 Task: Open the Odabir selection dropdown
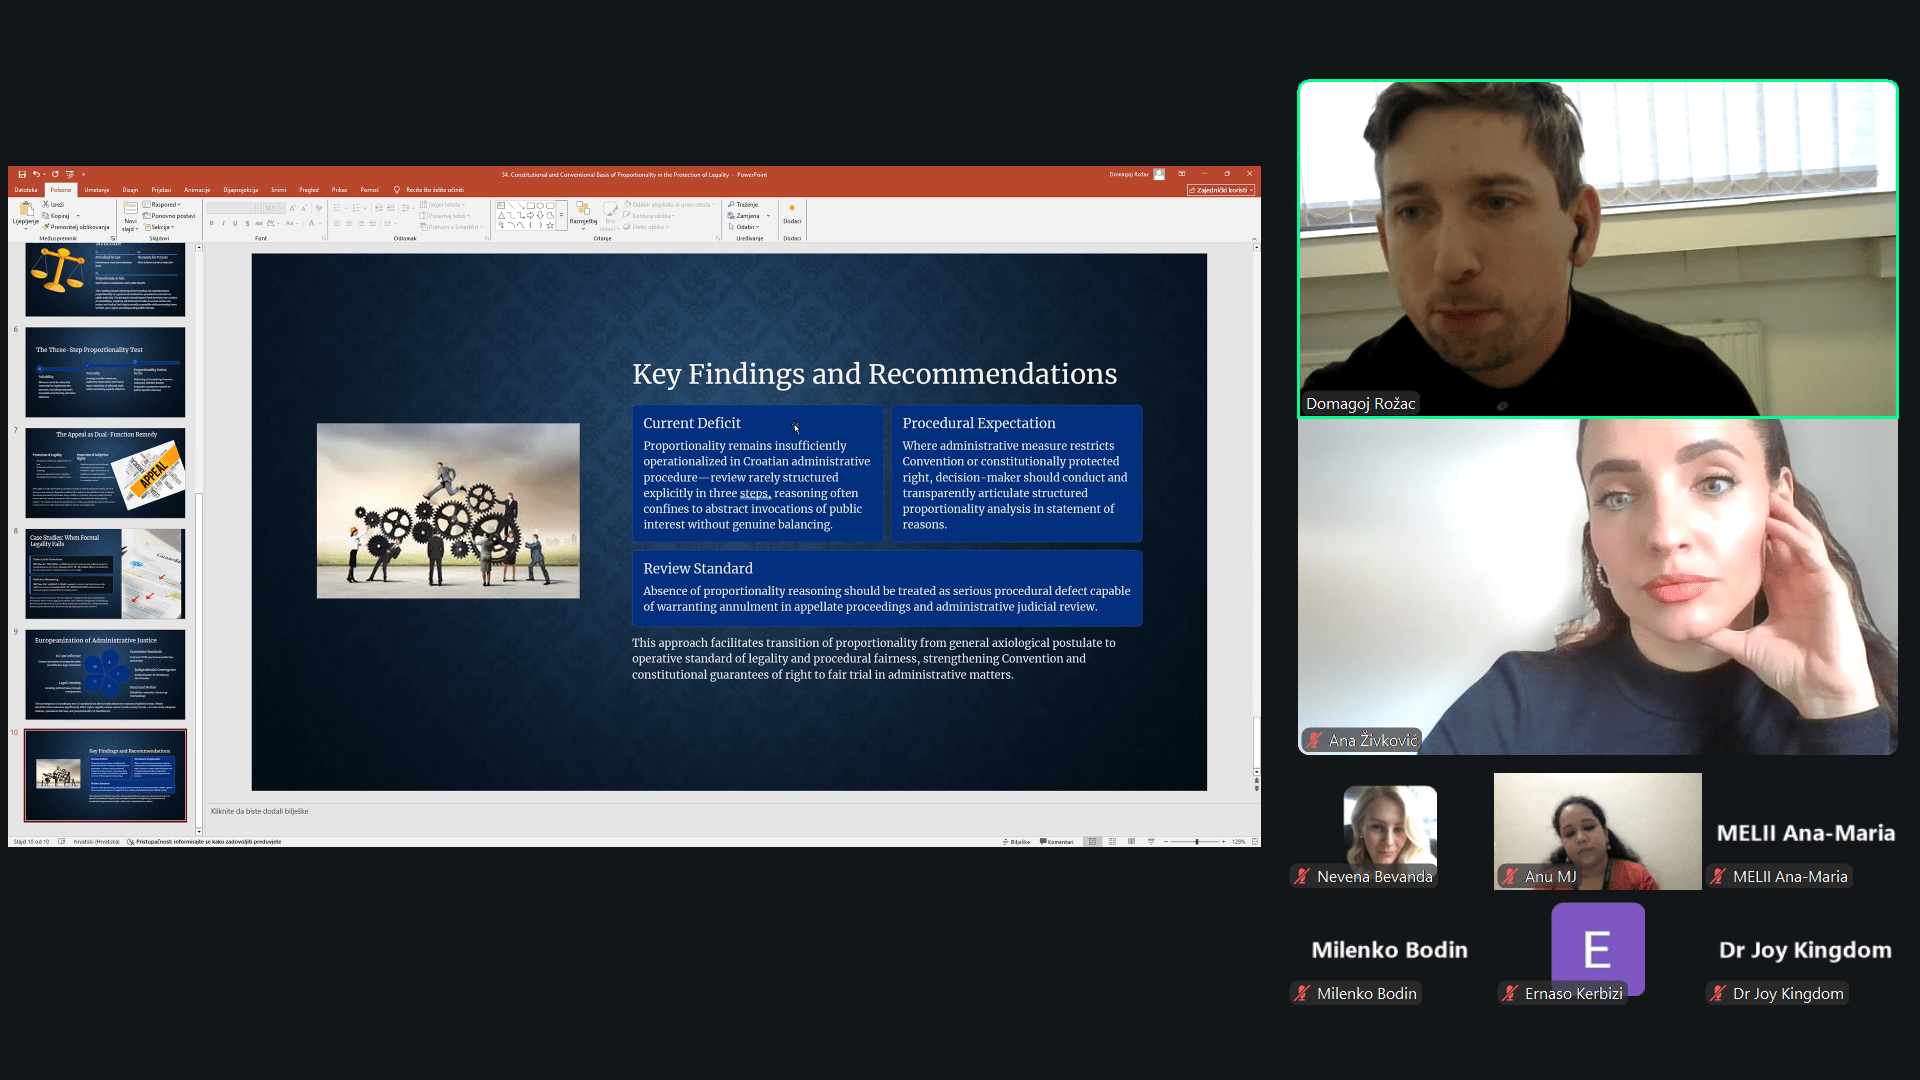[745, 227]
